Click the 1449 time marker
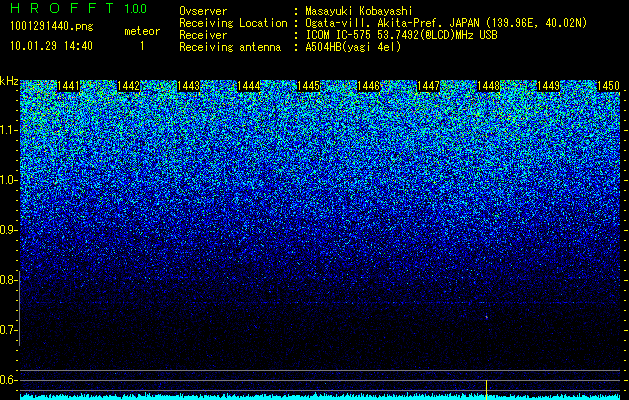Image resolution: width=629 pixels, height=400 pixels. point(548,86)
